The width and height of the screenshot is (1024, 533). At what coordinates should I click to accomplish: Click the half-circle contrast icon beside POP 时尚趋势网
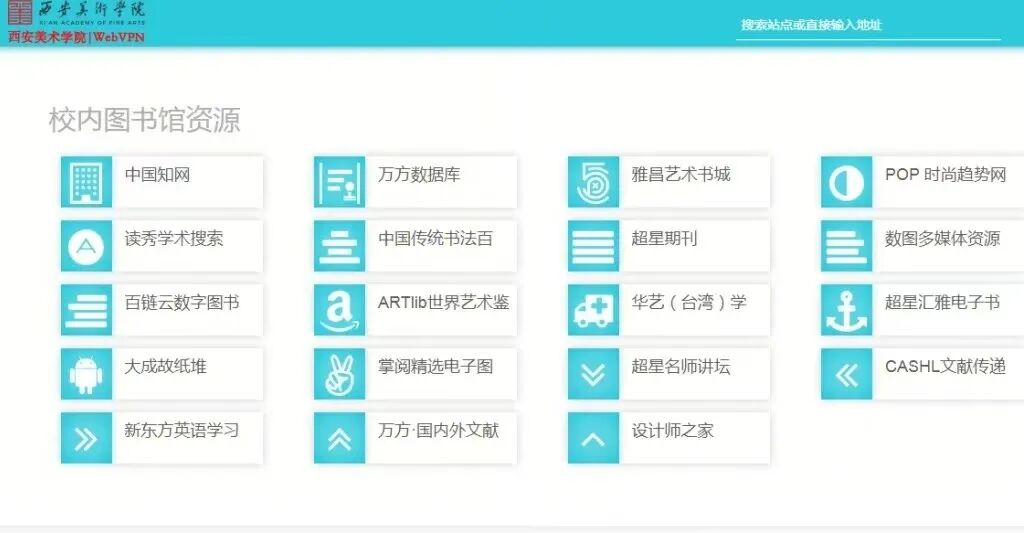click(846, 182)
